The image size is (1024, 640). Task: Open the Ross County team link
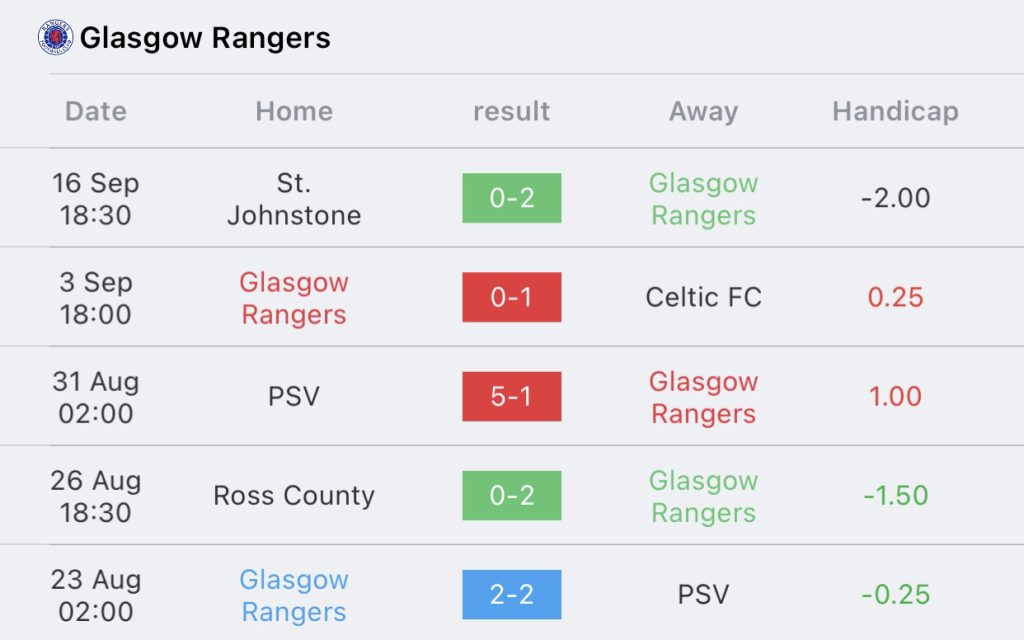tap(294, 496)
